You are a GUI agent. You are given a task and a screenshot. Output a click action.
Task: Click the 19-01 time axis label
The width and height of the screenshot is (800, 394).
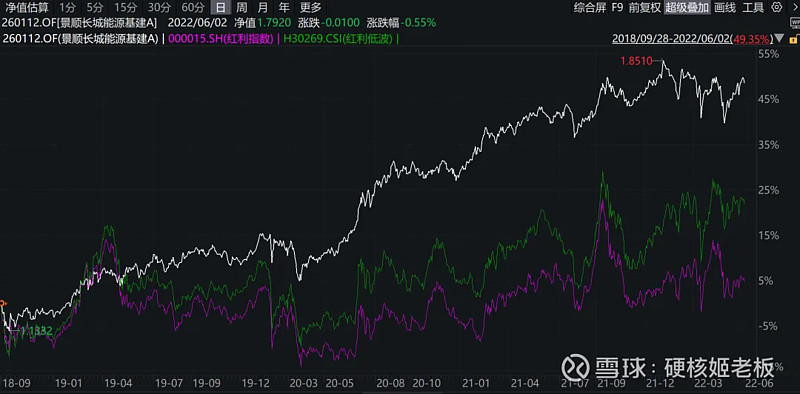(x=68, y=383)
